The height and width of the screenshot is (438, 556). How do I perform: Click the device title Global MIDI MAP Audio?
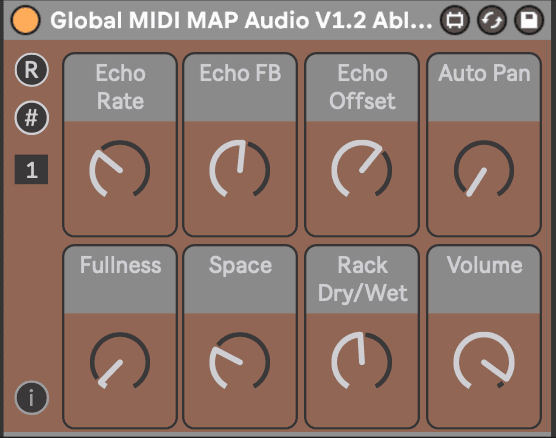pyautogui.click(x=241, y=20)
